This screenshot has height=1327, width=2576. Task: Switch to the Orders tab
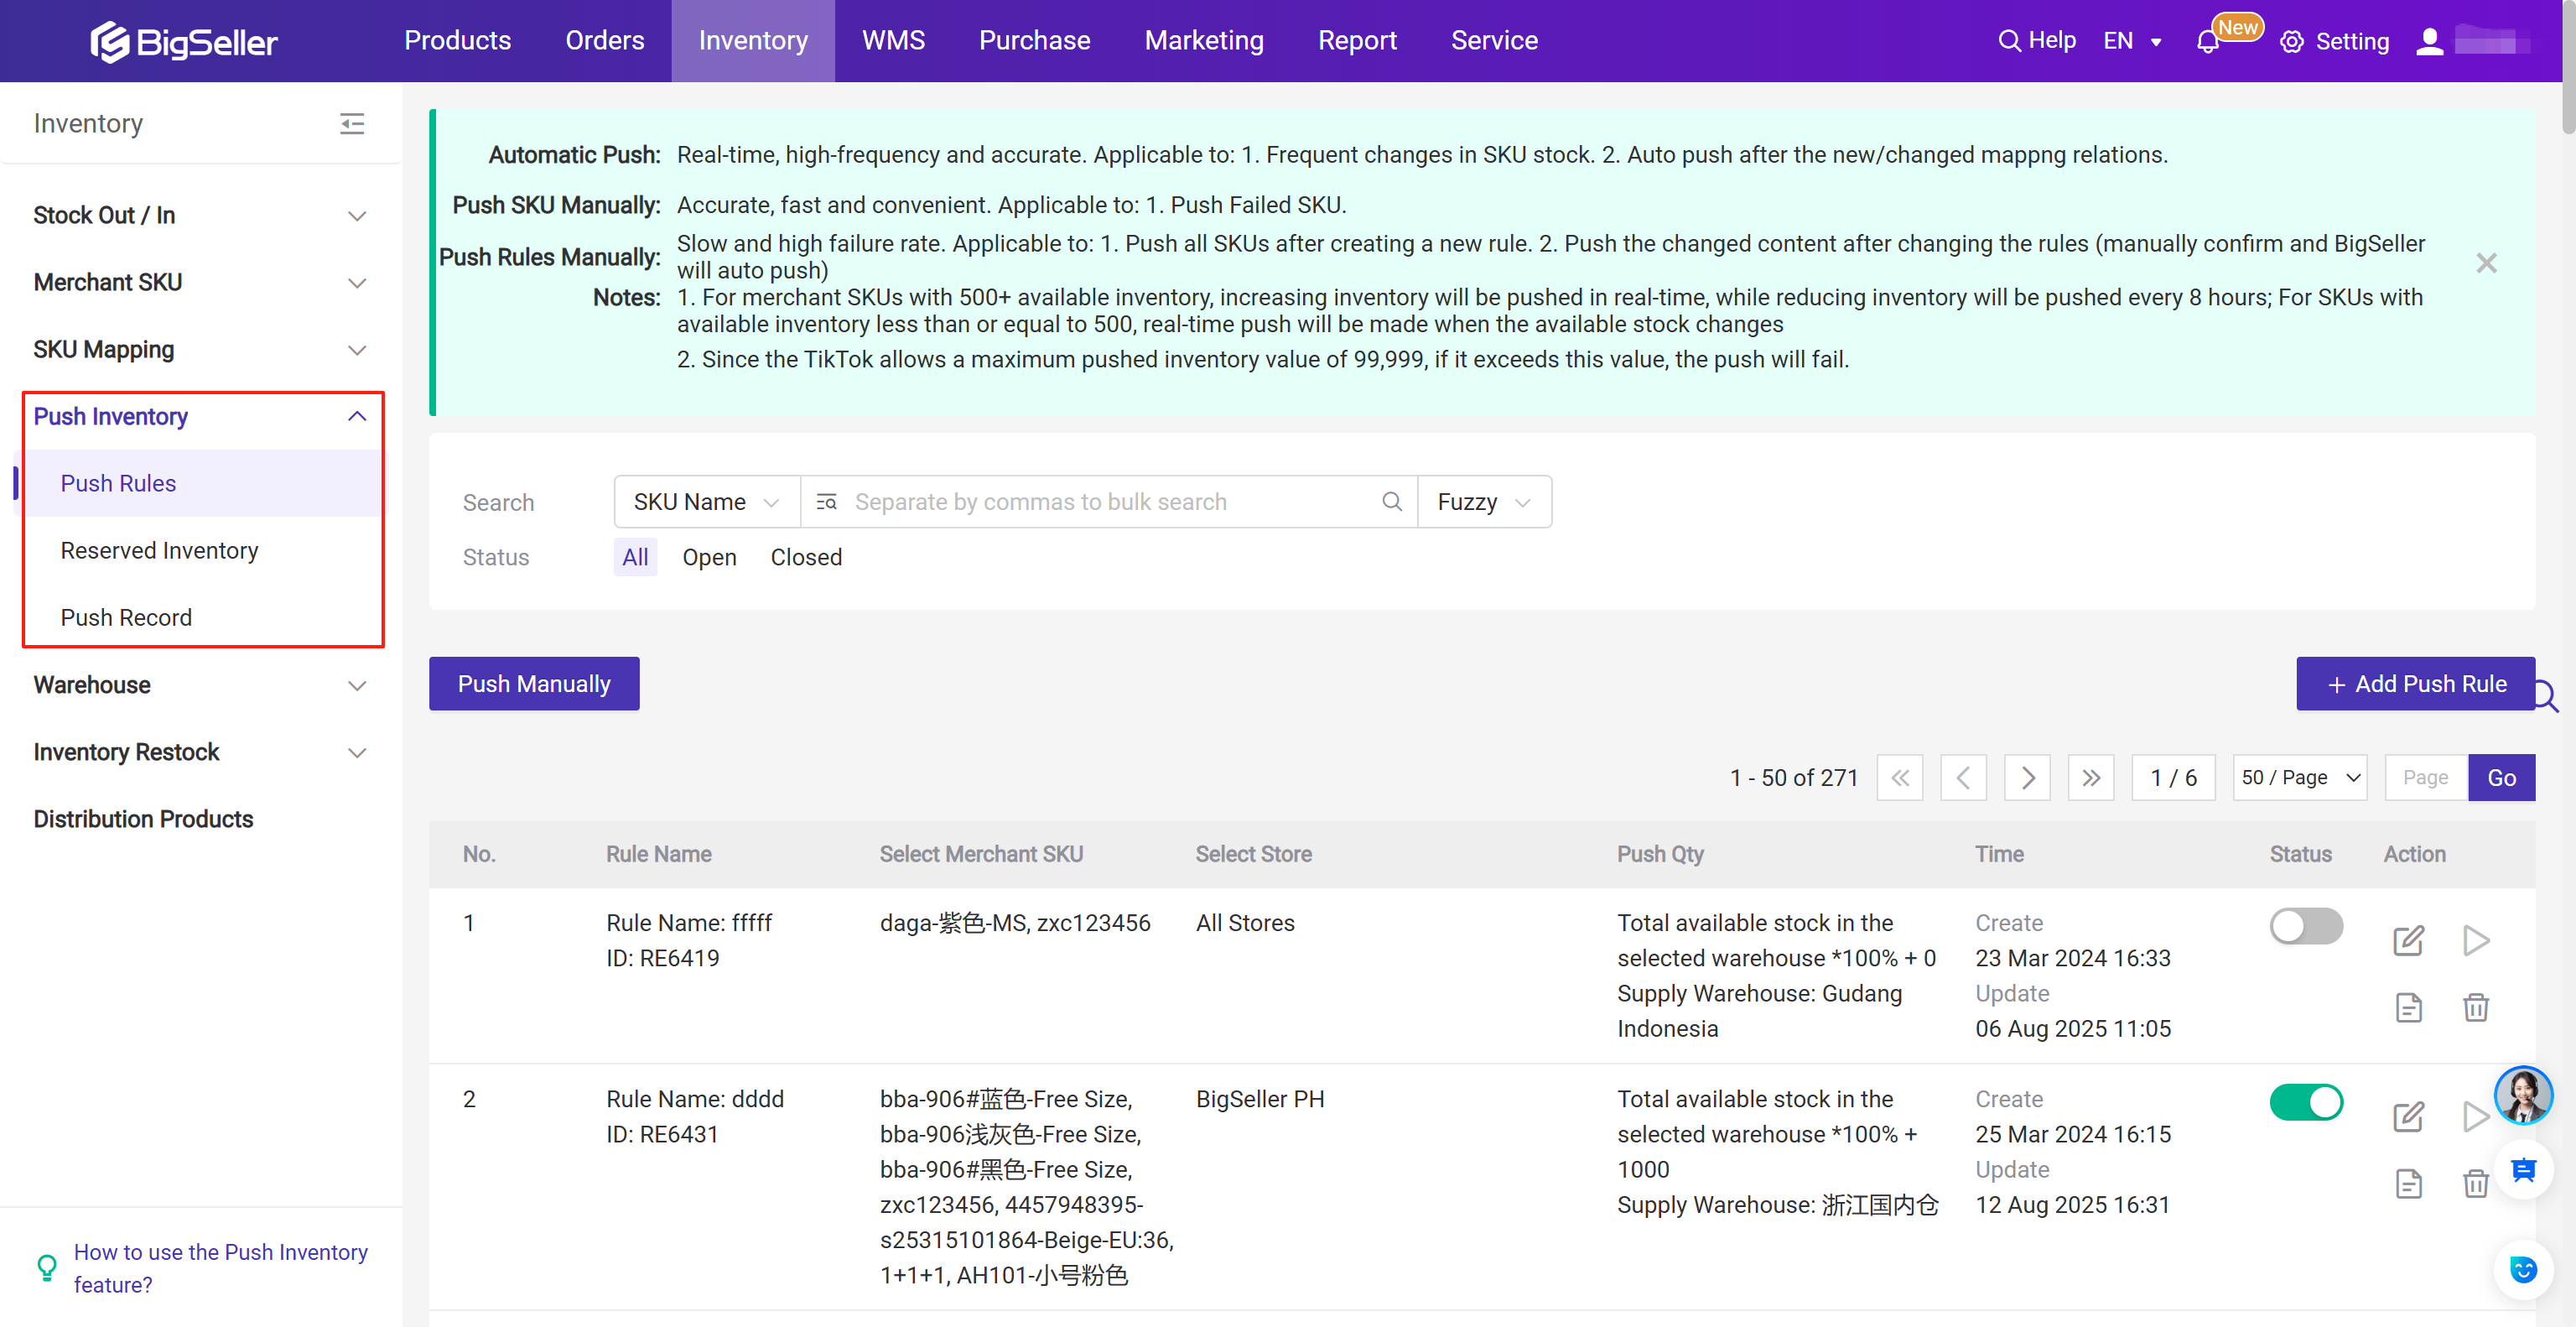tap(604, 40)
